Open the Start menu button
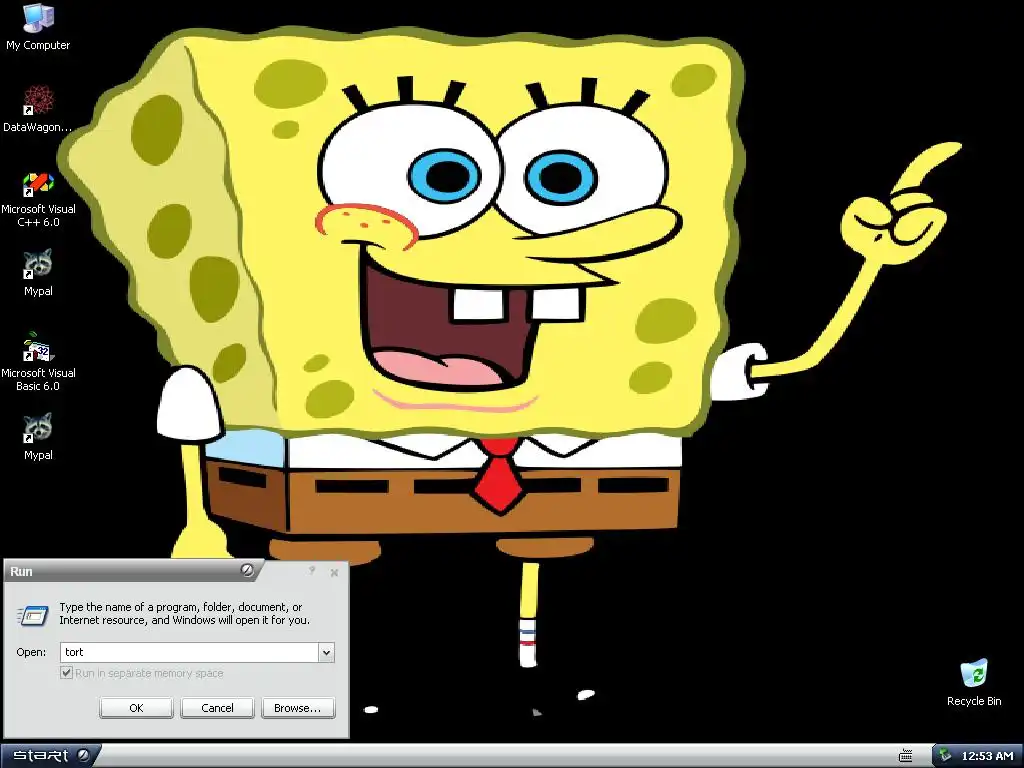 [x=49, y=756]
